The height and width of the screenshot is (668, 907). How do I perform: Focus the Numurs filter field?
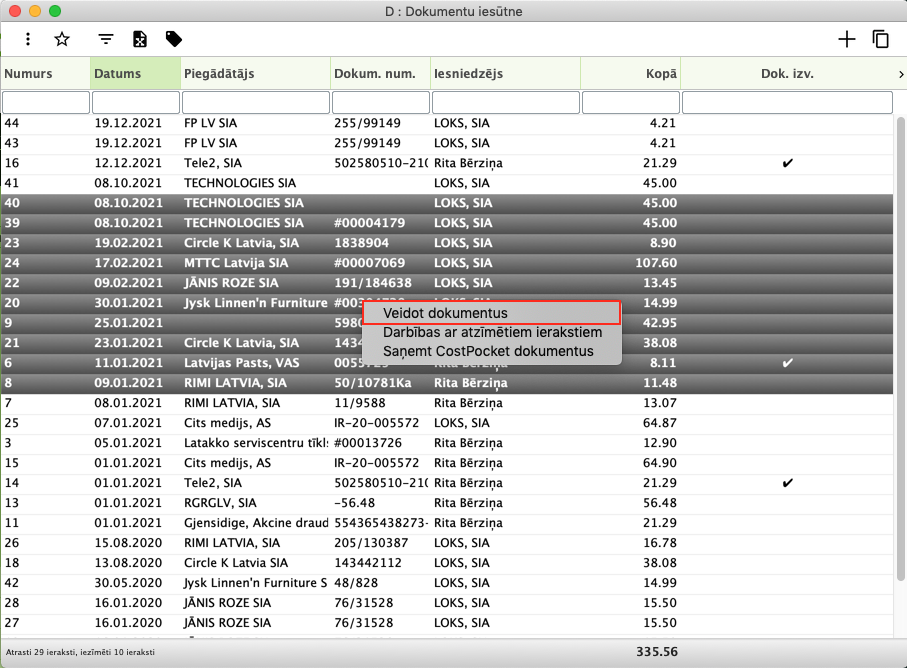click(46, 102)
